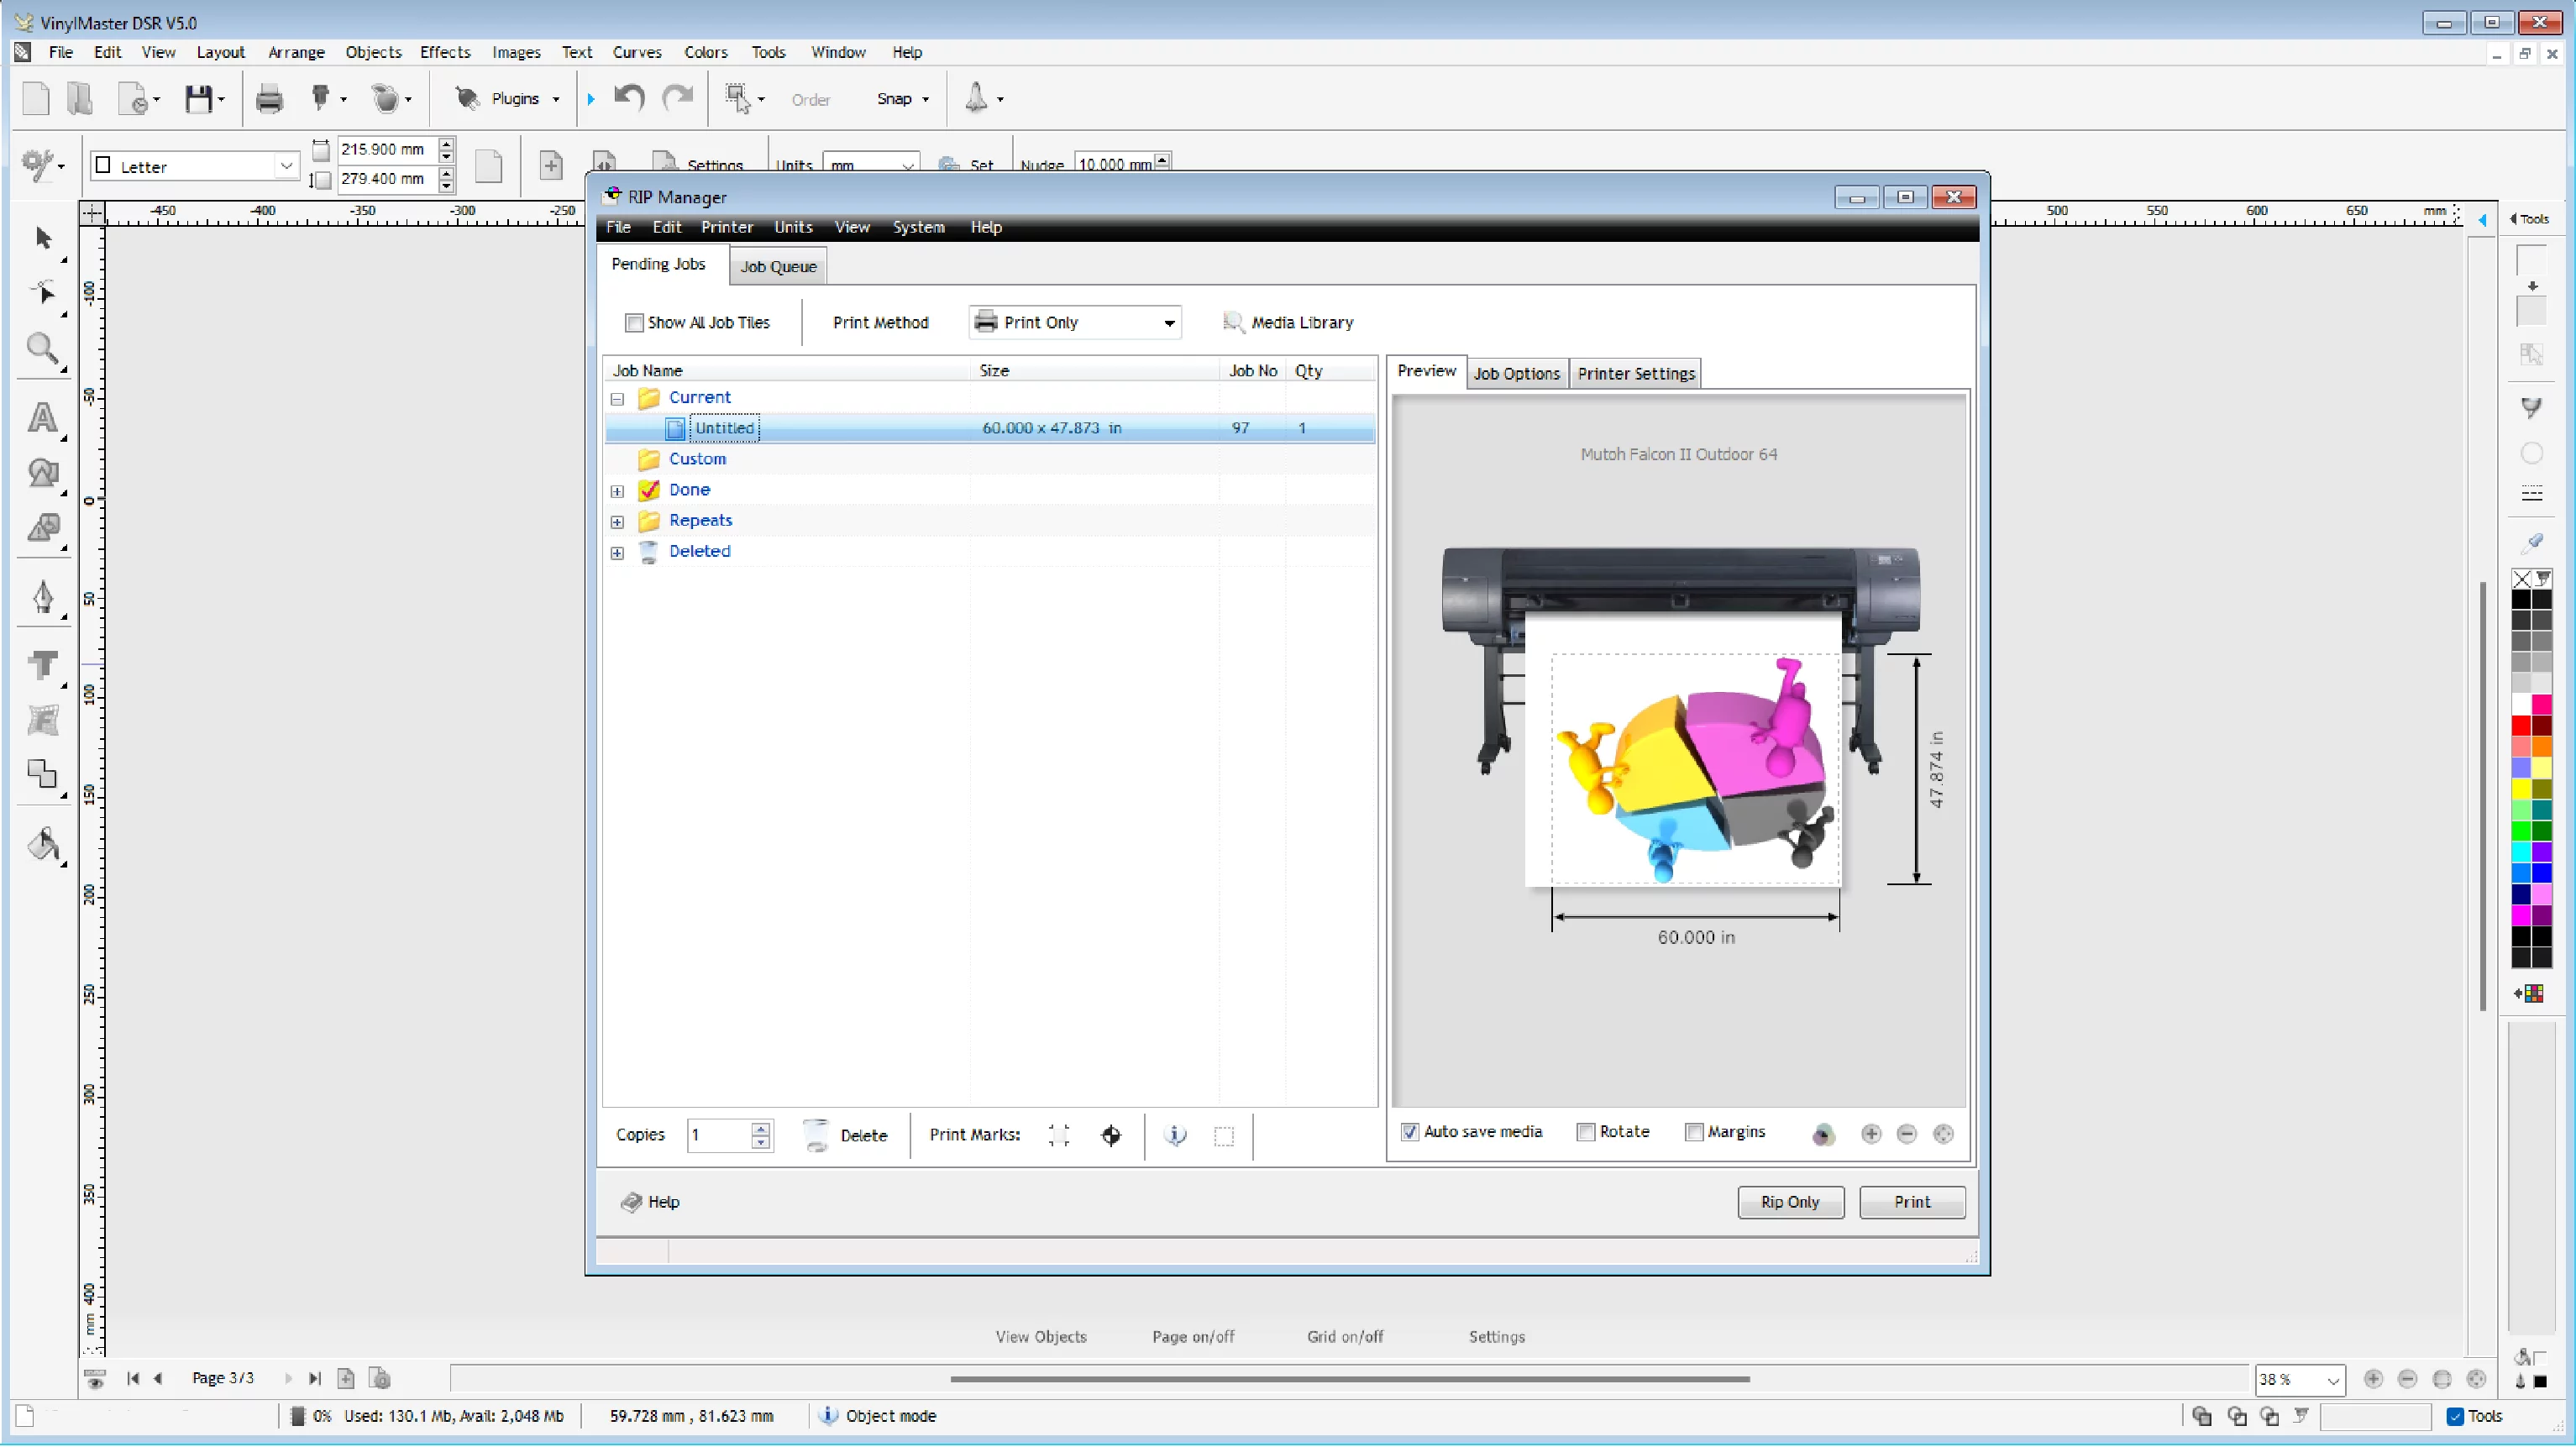Open Printer menu in RIP Manager
The width and height of the screenshot is (2576, 1447).
coord(727,227)
